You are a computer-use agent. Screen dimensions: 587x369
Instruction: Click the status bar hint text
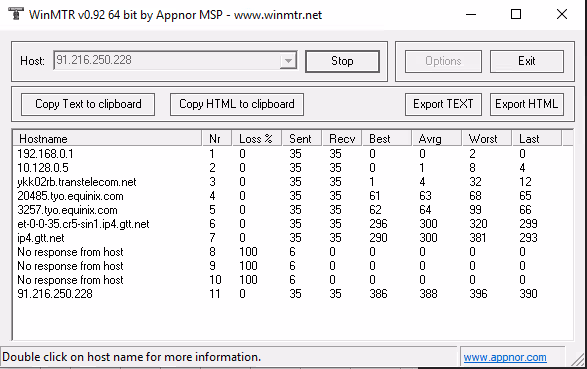pyautogui.click(x=131, y=357)
